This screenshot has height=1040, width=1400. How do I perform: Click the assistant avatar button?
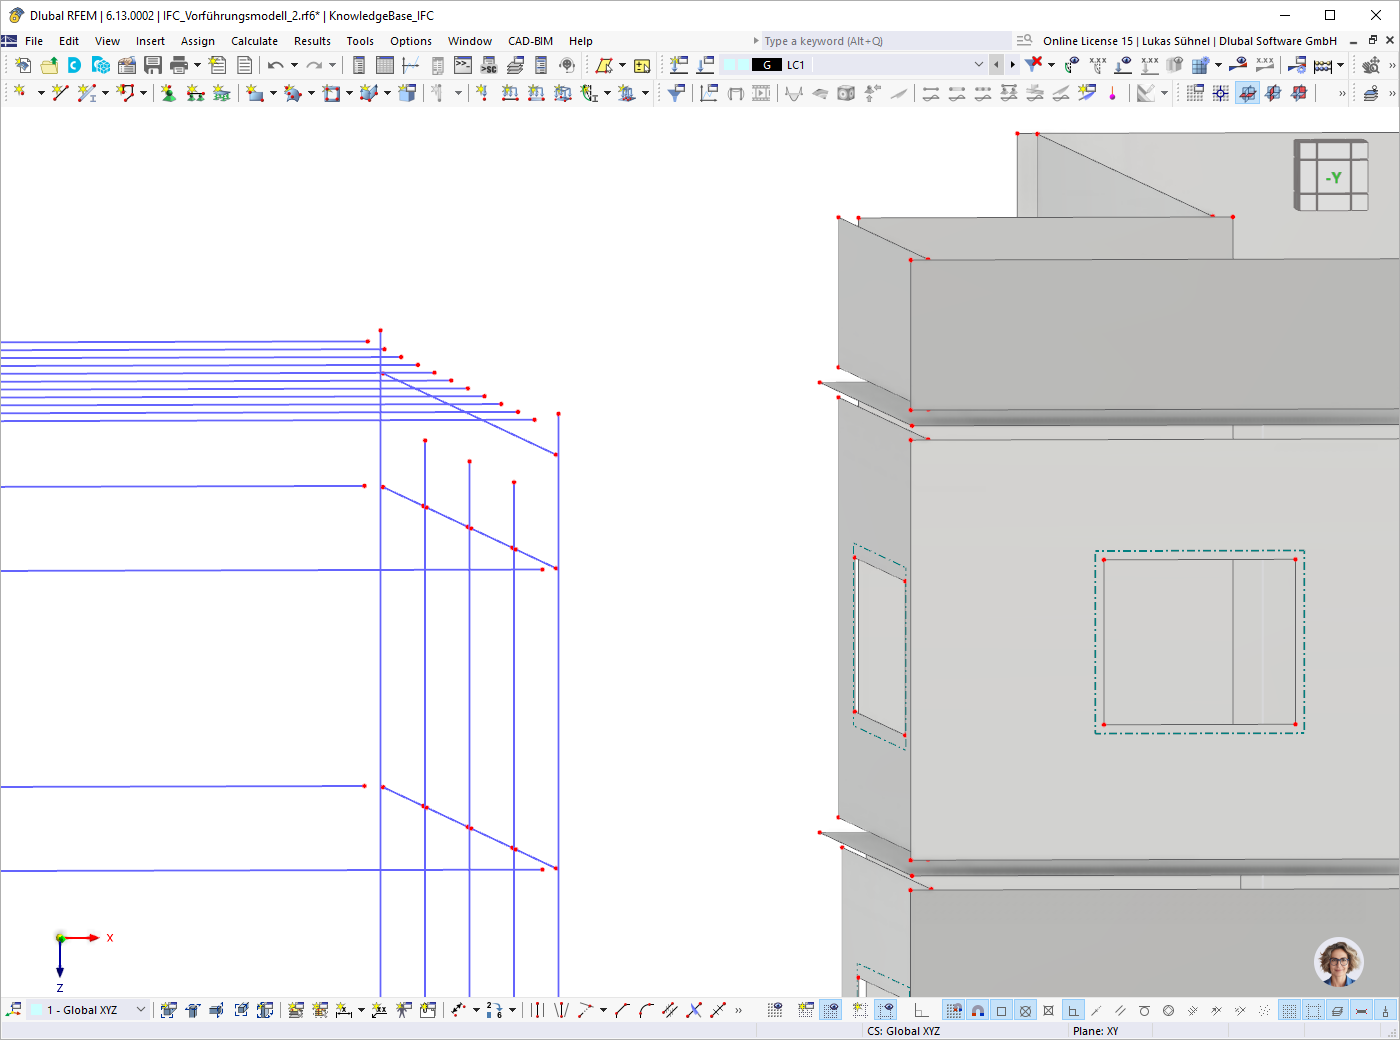pyautogui.click(x=1338, y=962)
